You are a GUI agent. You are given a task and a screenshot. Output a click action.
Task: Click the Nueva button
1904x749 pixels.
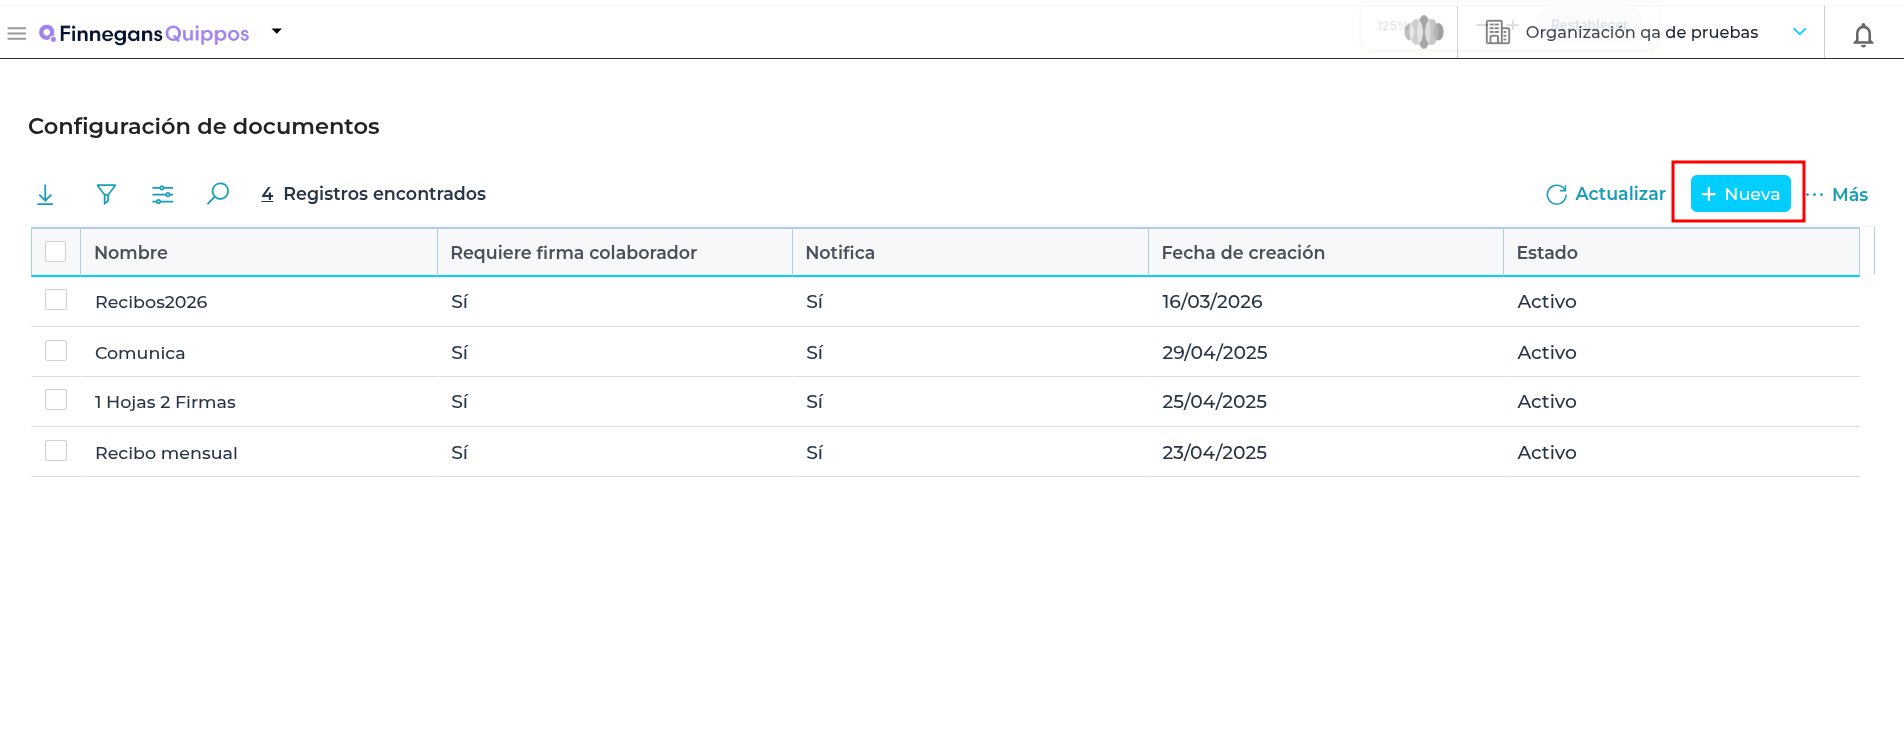(1740, 194)
